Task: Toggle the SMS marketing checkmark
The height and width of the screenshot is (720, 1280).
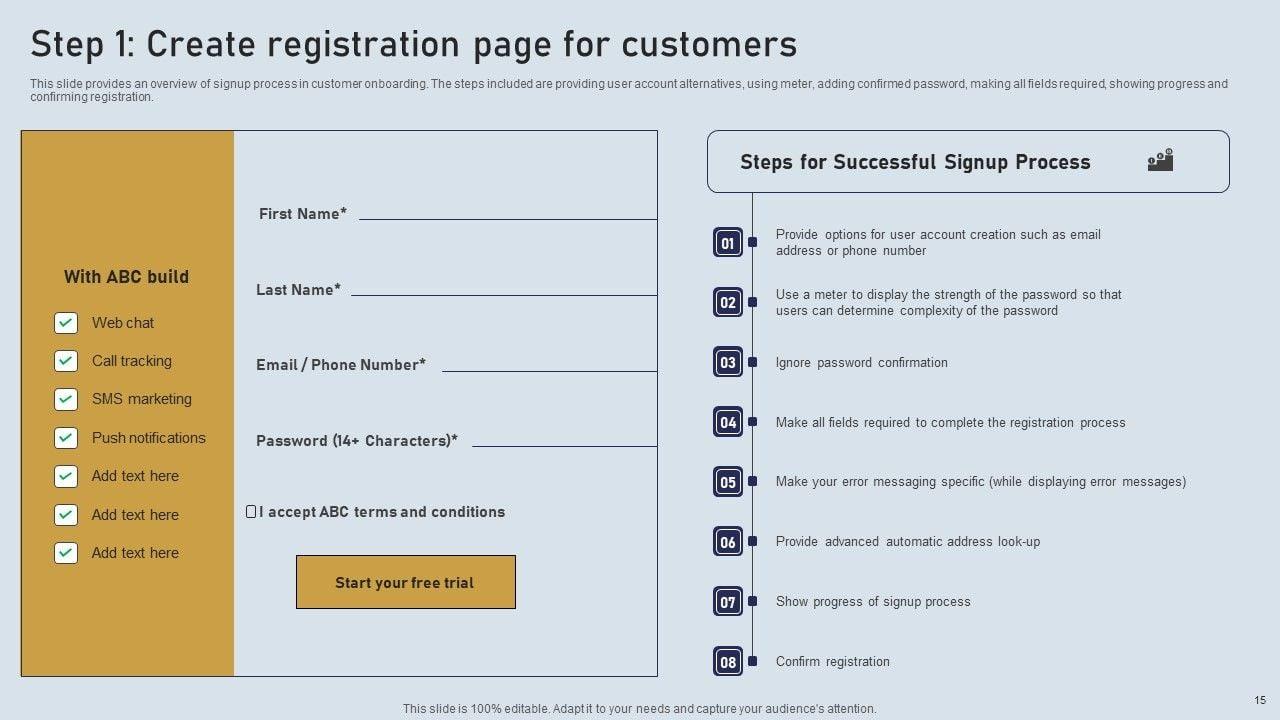Action: (66, 399)
